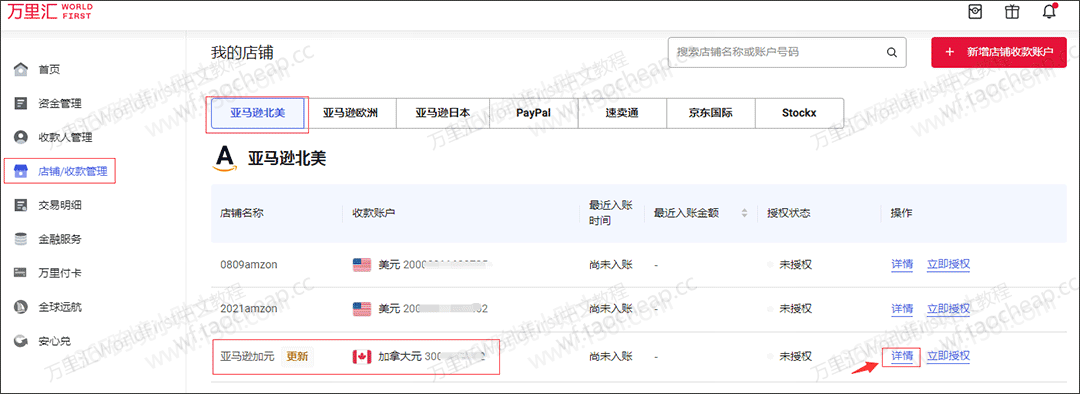Image resolution: width=1080 pixels, height=394 pixels.
Task: Click the 安心兑 sidebar icon
Action: point(21,340)
